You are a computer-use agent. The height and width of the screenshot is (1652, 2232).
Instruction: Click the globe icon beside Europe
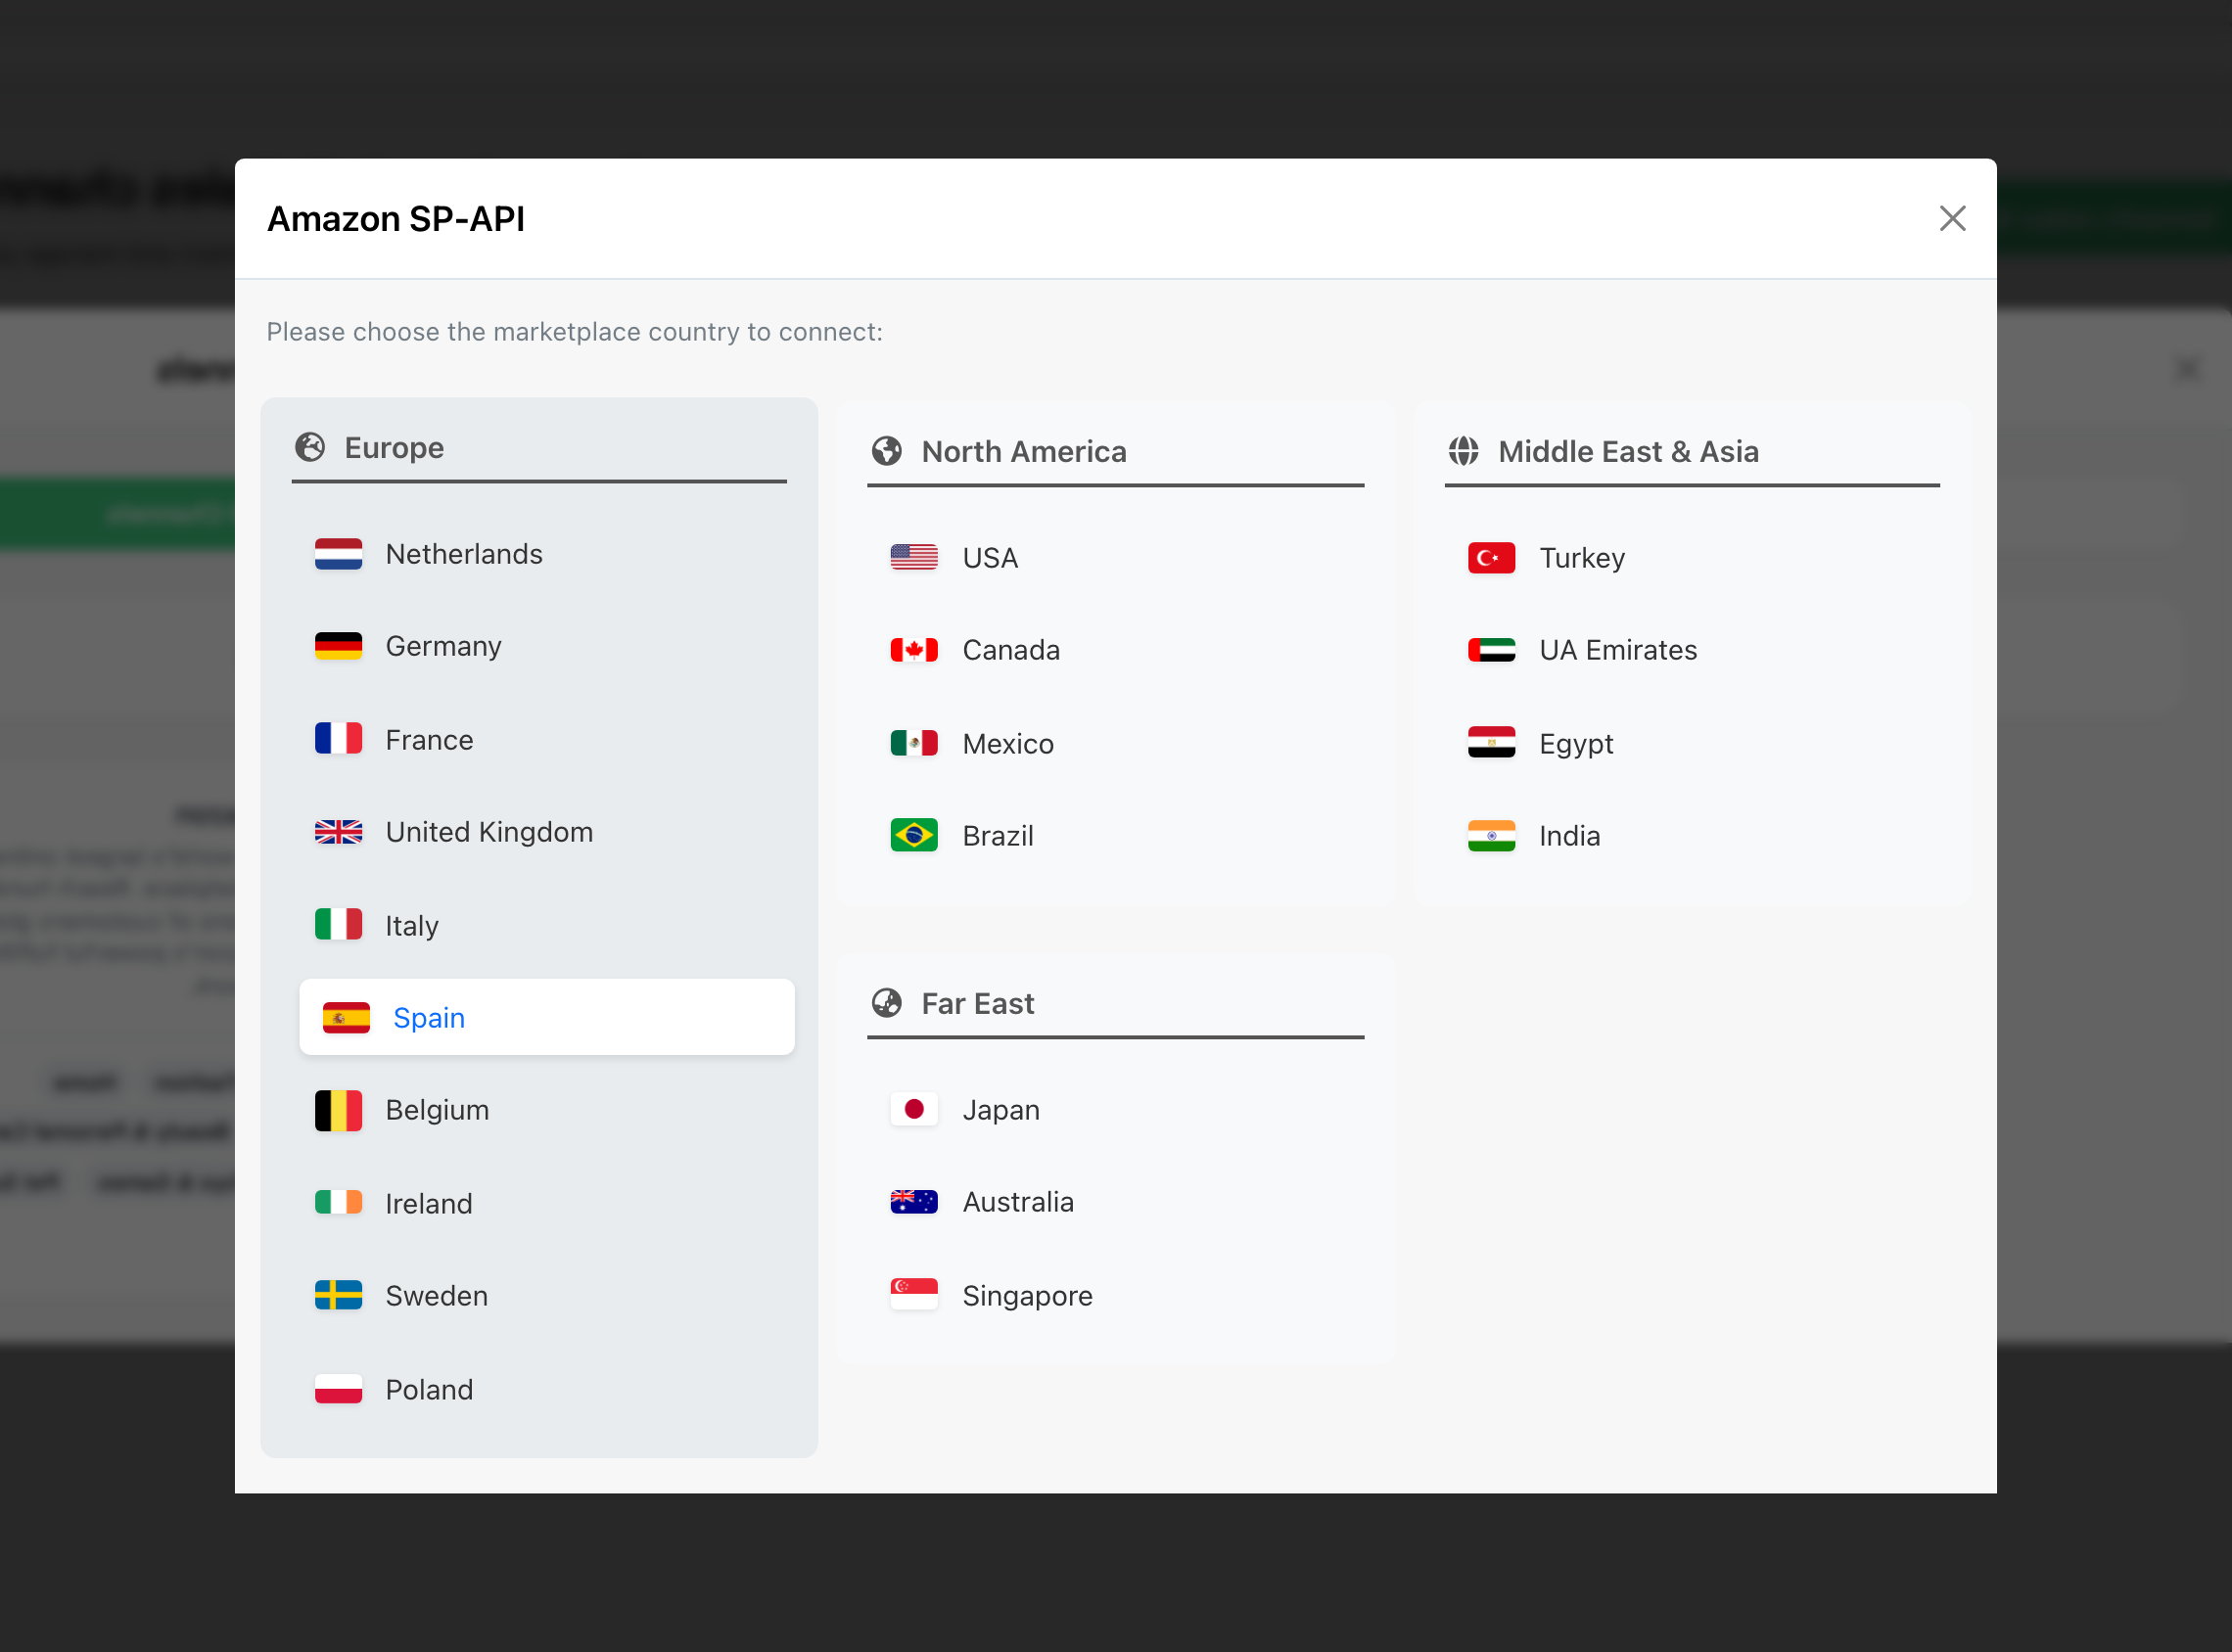310,447
